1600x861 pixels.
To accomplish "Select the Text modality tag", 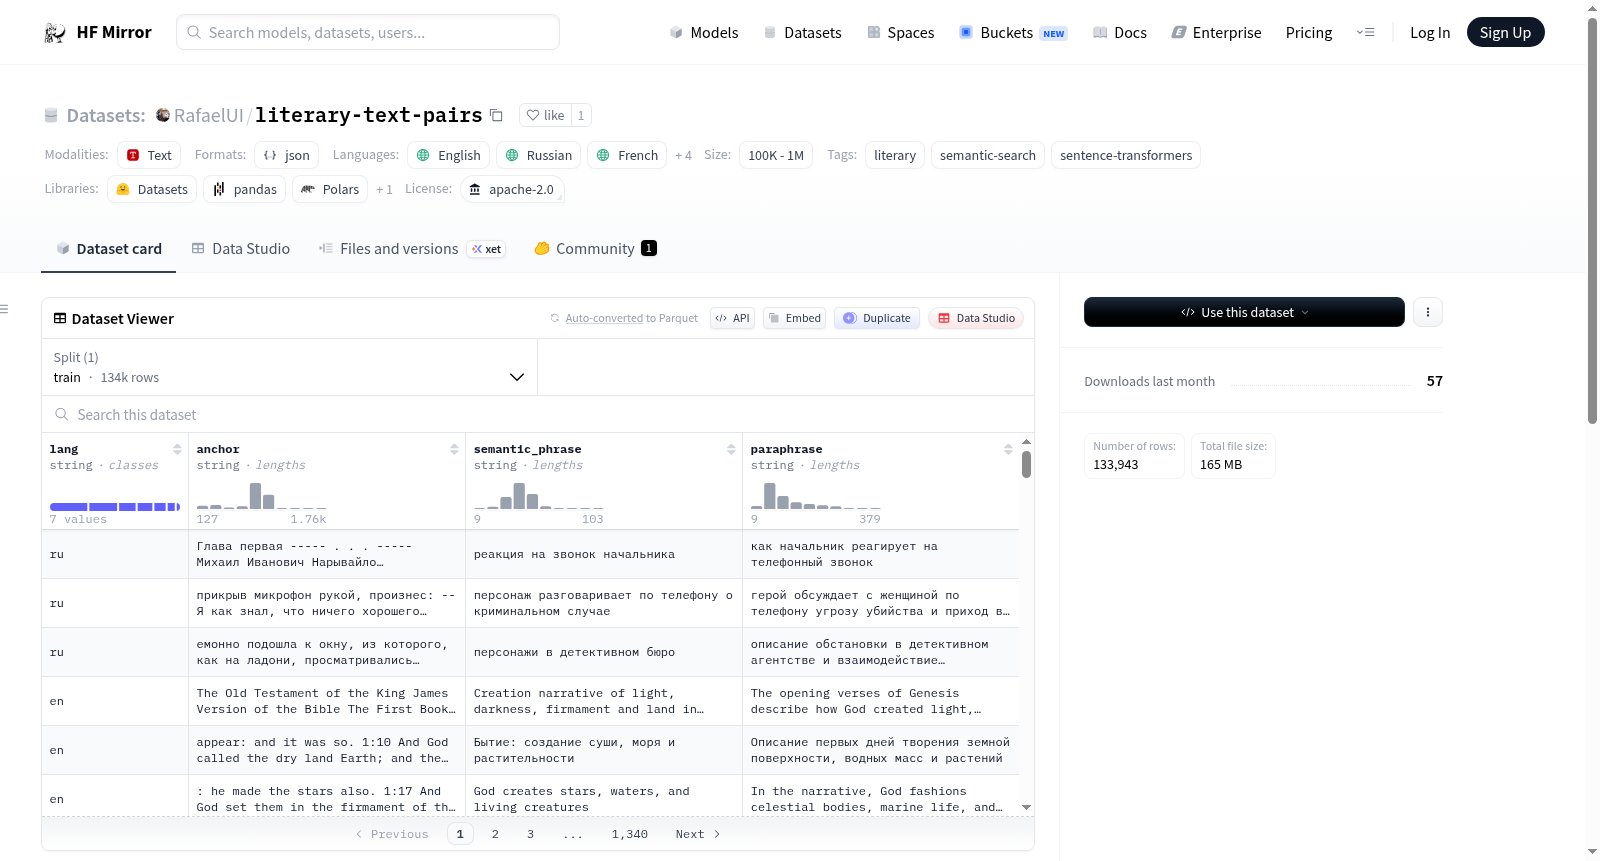I will tap(149, 155).
